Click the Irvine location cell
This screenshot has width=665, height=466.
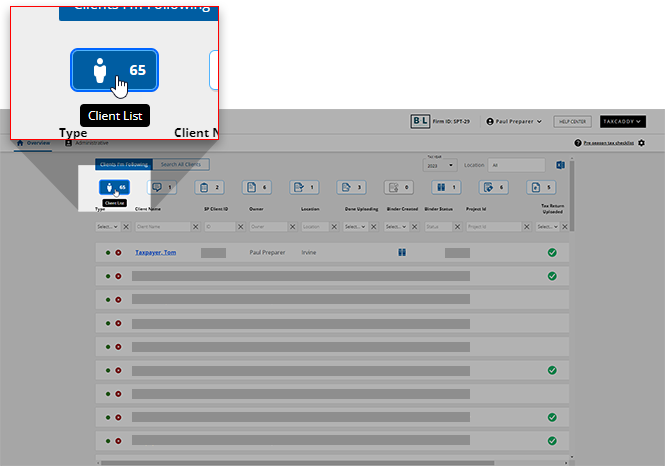(x=309, y=252)
